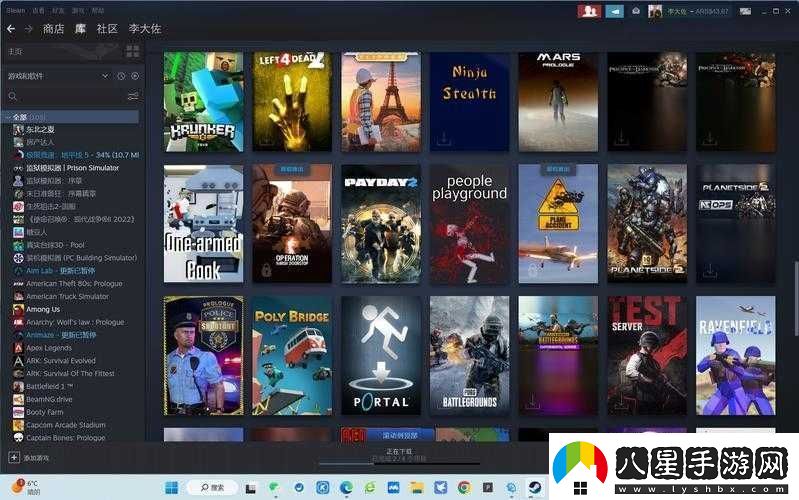This screenshot has width=799, height=500.
Task: Open WeChat icon on the taskbar
Action: [274, 488]
